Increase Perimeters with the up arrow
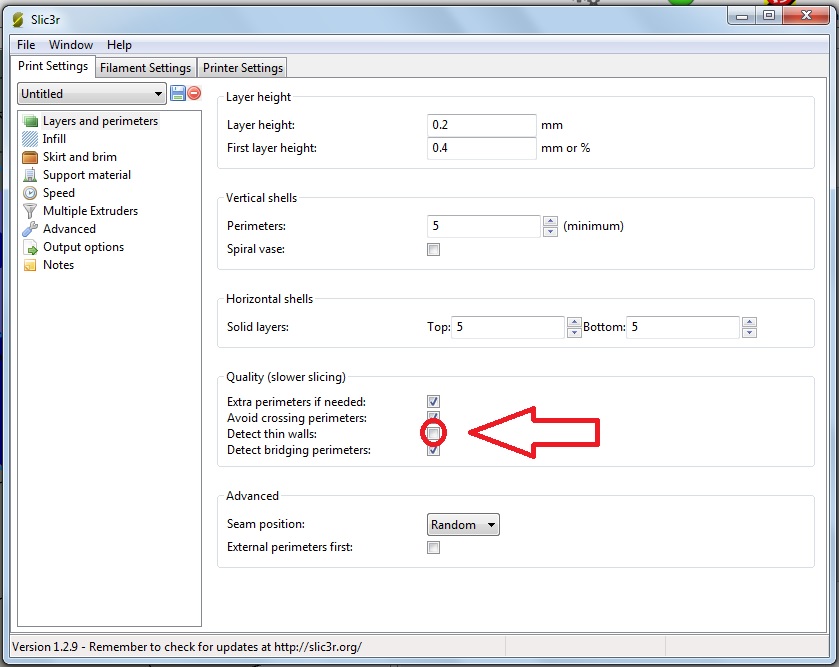 pyautogui.click(x=550, y=221)
